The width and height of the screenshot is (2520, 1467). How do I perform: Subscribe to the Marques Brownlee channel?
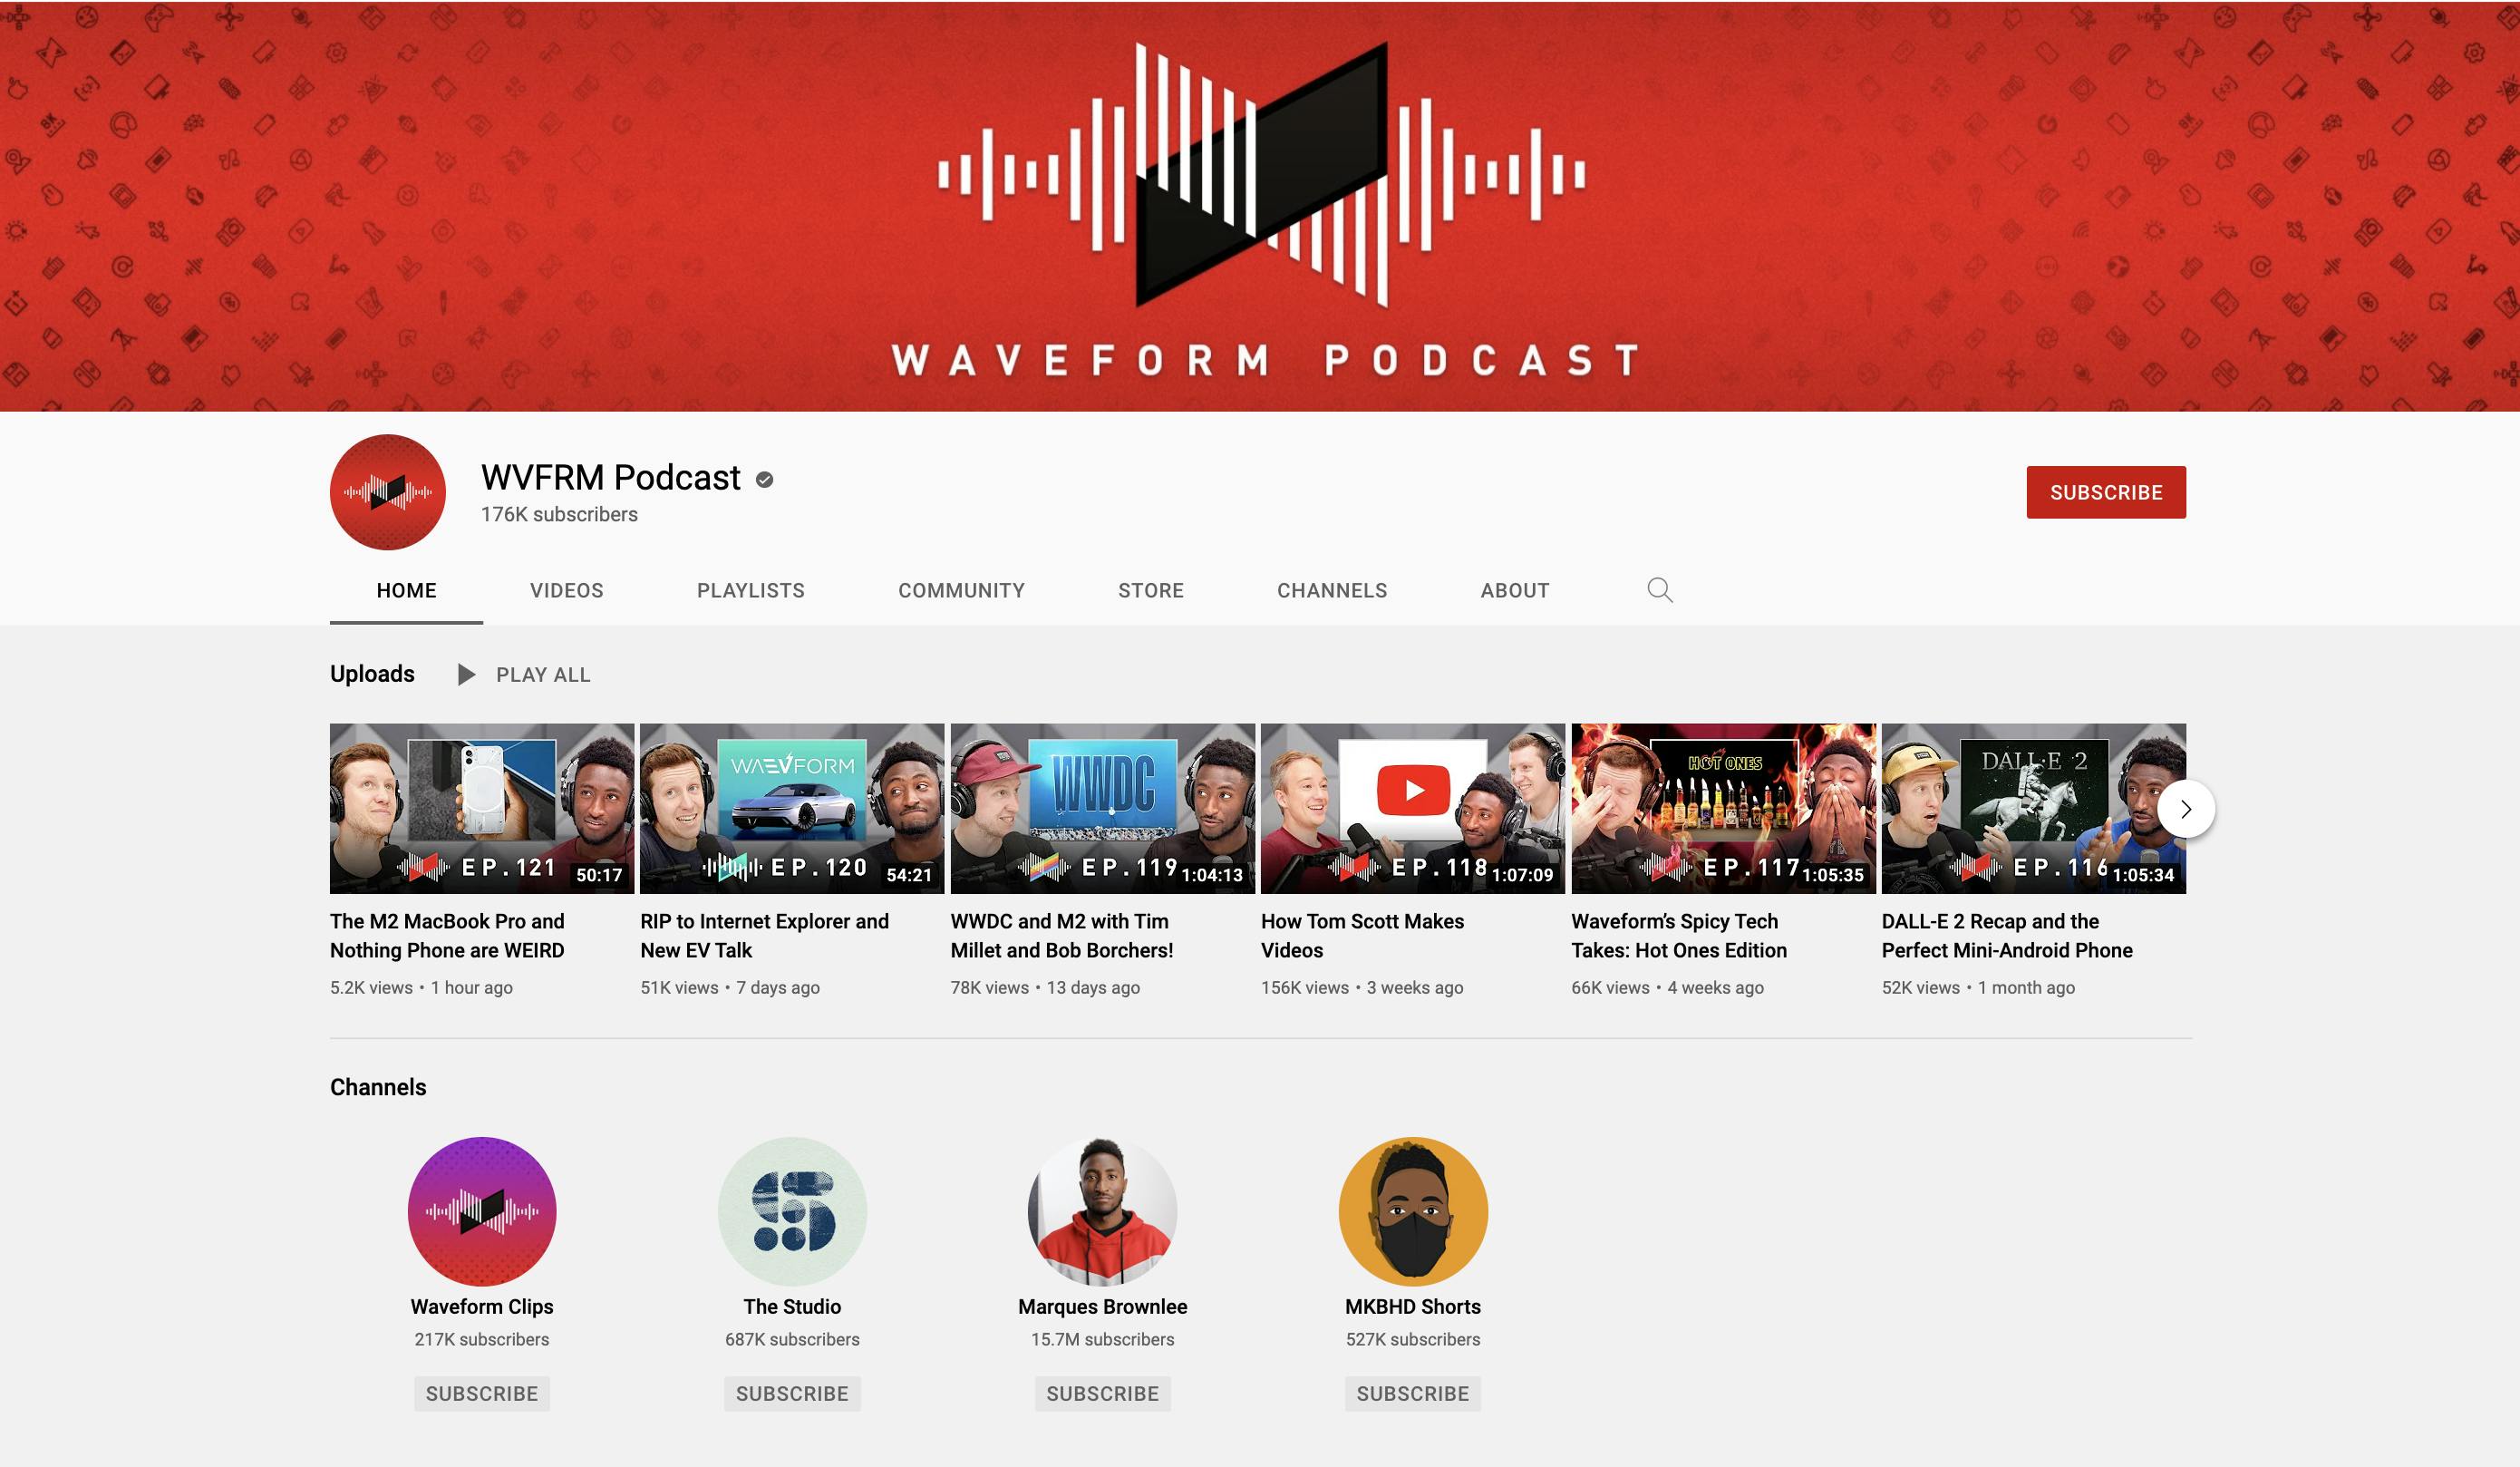click(1102, 1393)
